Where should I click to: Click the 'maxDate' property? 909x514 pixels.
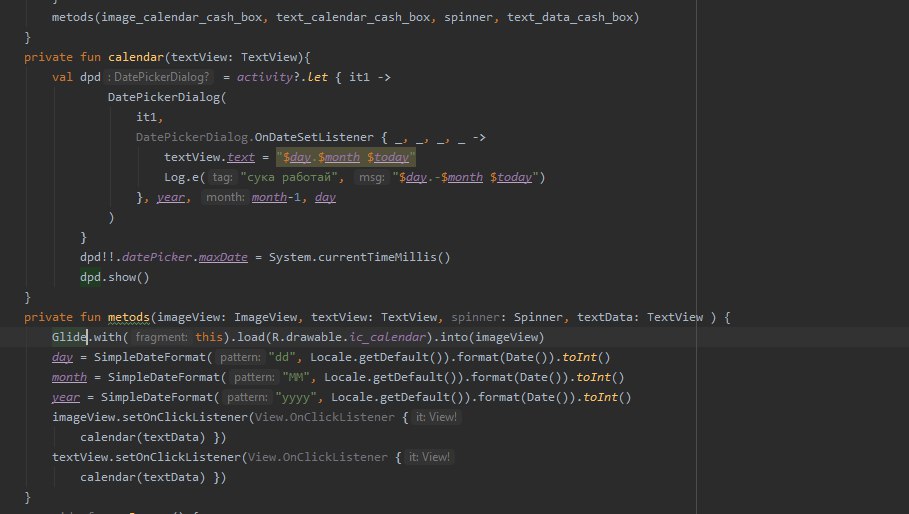(x=223, y=257)
